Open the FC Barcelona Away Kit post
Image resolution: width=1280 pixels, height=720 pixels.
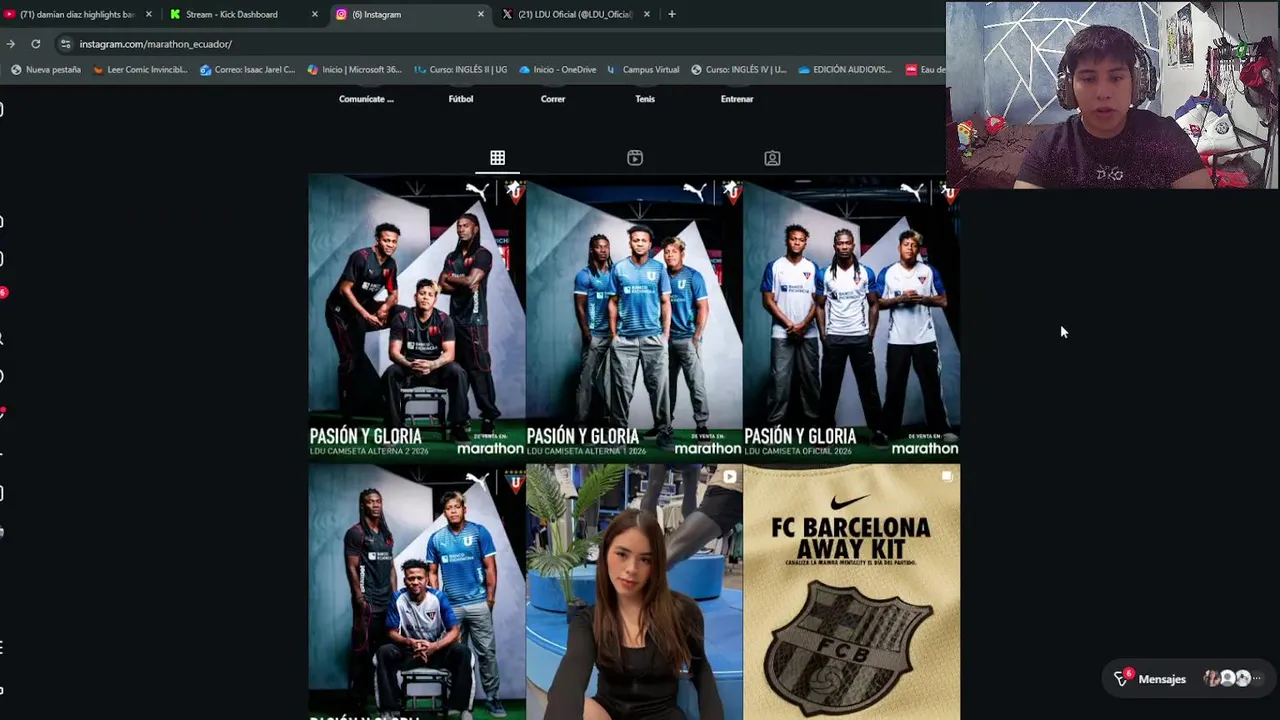pyautogui.click(x=852, y=592)
